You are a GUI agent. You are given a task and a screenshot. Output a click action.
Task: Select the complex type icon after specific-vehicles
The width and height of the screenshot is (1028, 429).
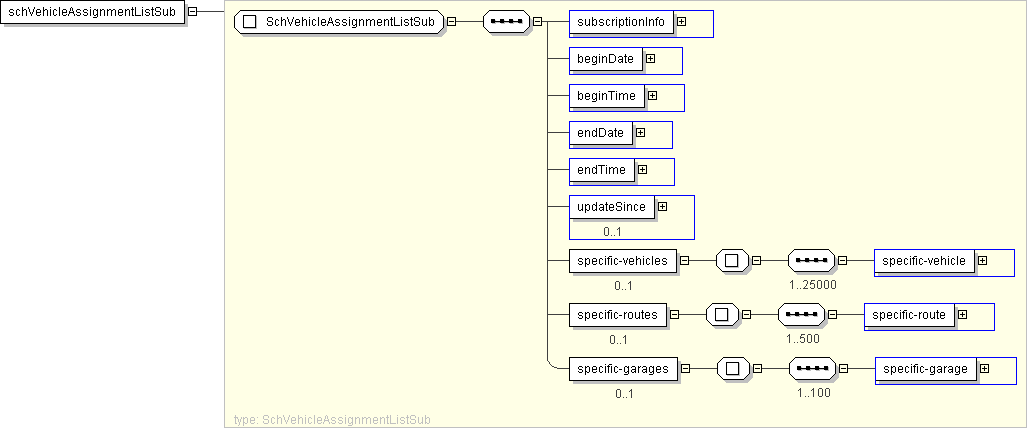point(732,261)
